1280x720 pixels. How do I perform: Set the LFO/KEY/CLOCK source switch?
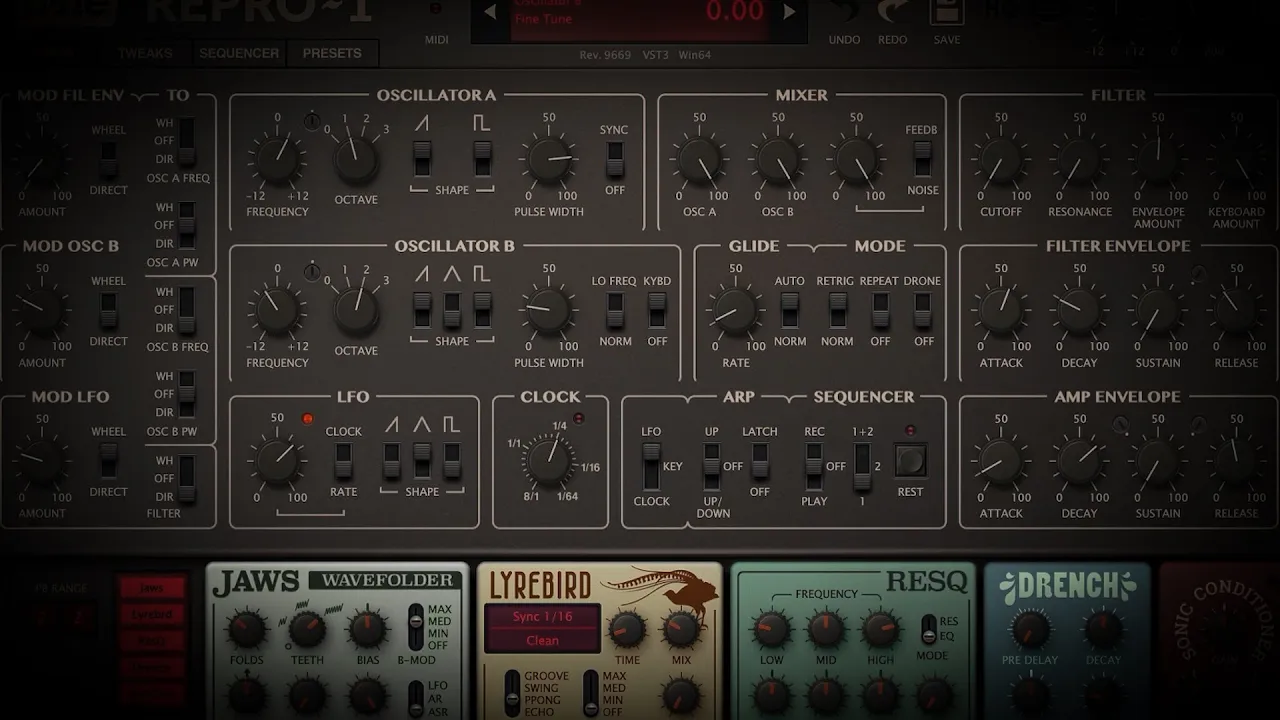(x=651, y=467)
